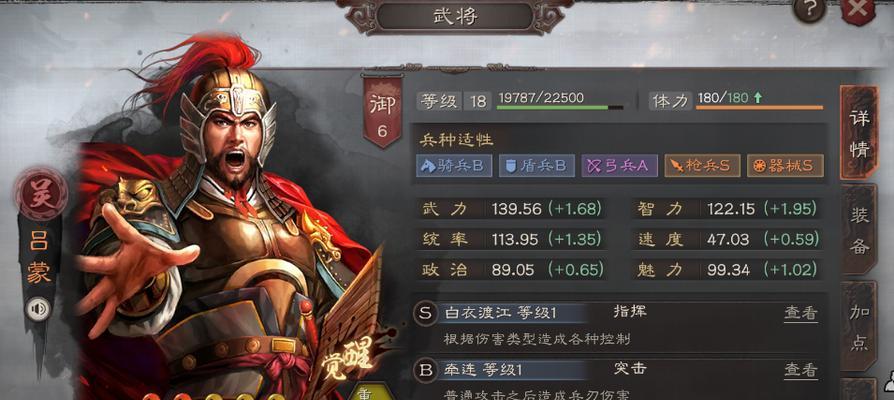Open the 加点 attribute points tab
894x400 pixels.
click(859, 326)
